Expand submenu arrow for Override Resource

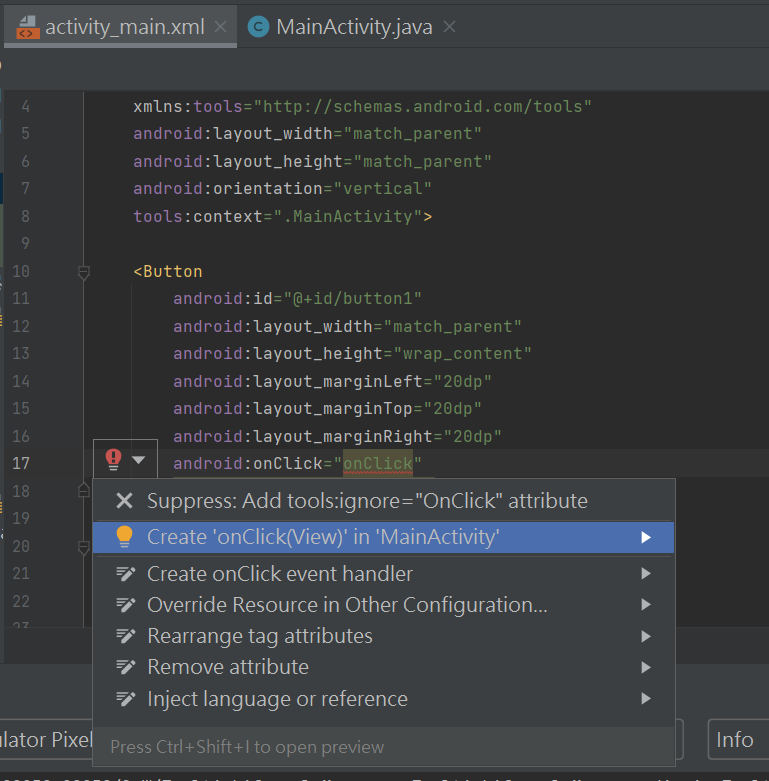tap(646, 605)
